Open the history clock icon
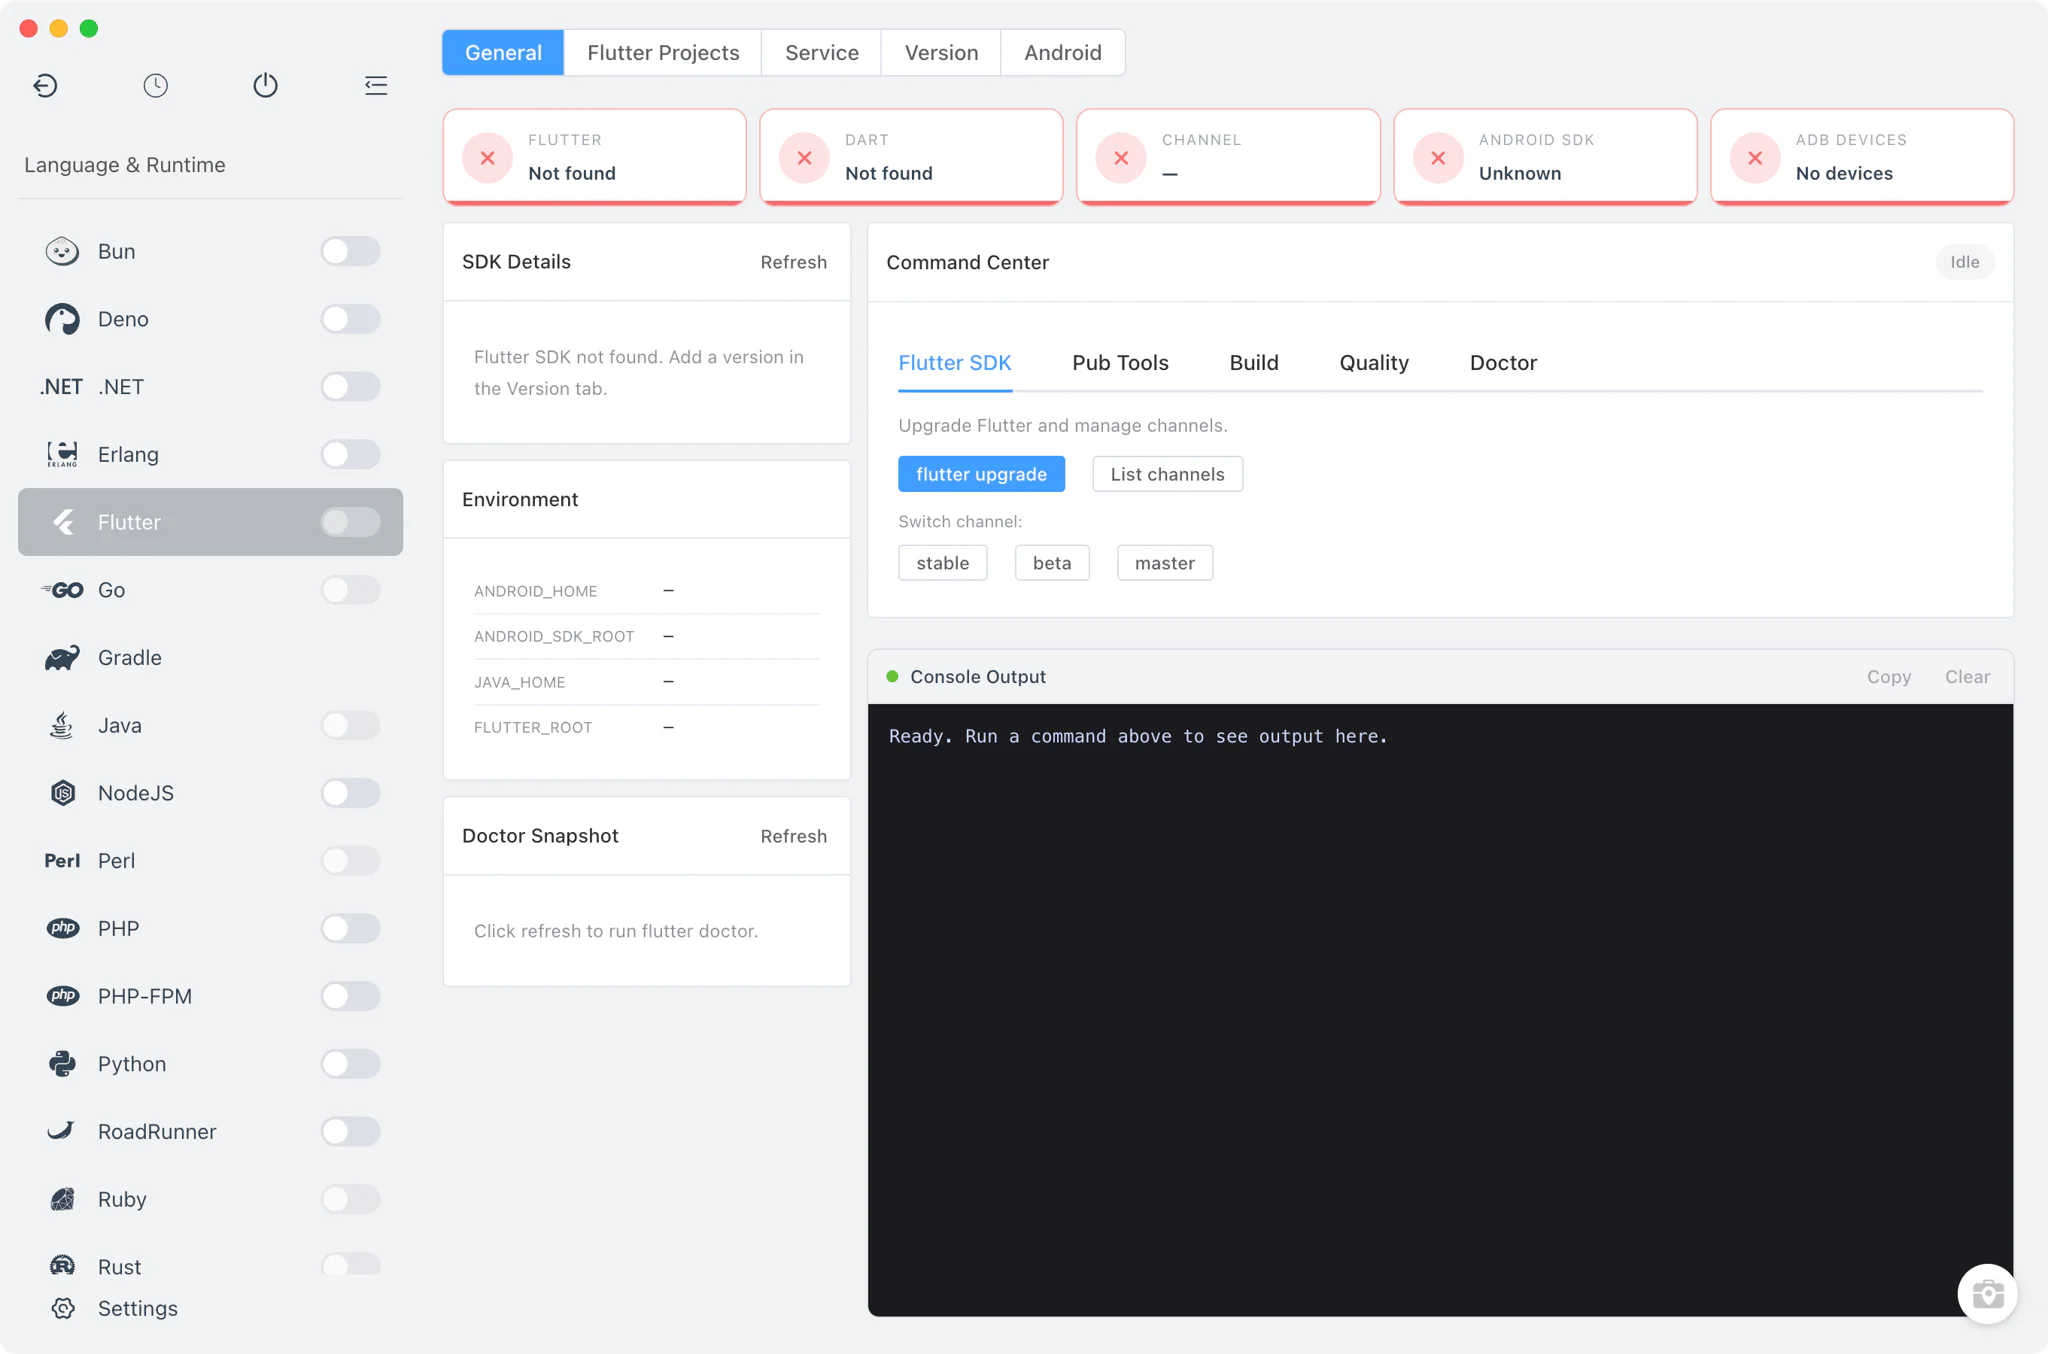 tap(155, 85)
